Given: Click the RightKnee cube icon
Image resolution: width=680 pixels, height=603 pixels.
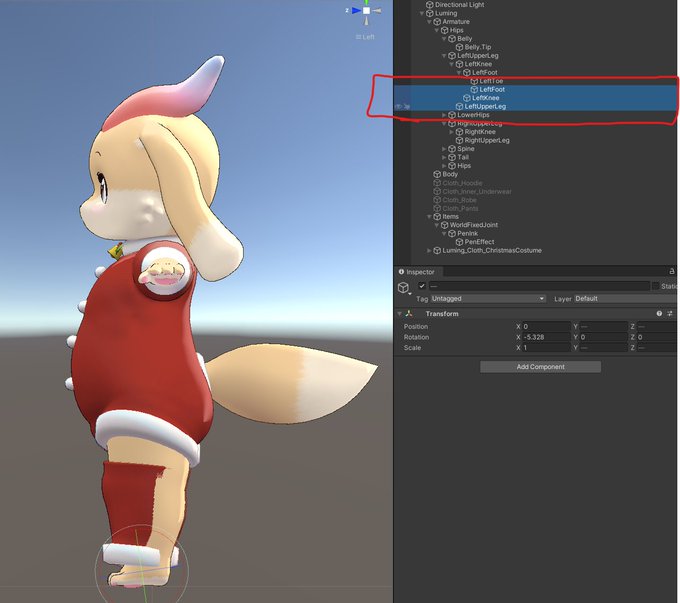Looking at the screenshot, I should click(459, 132).
